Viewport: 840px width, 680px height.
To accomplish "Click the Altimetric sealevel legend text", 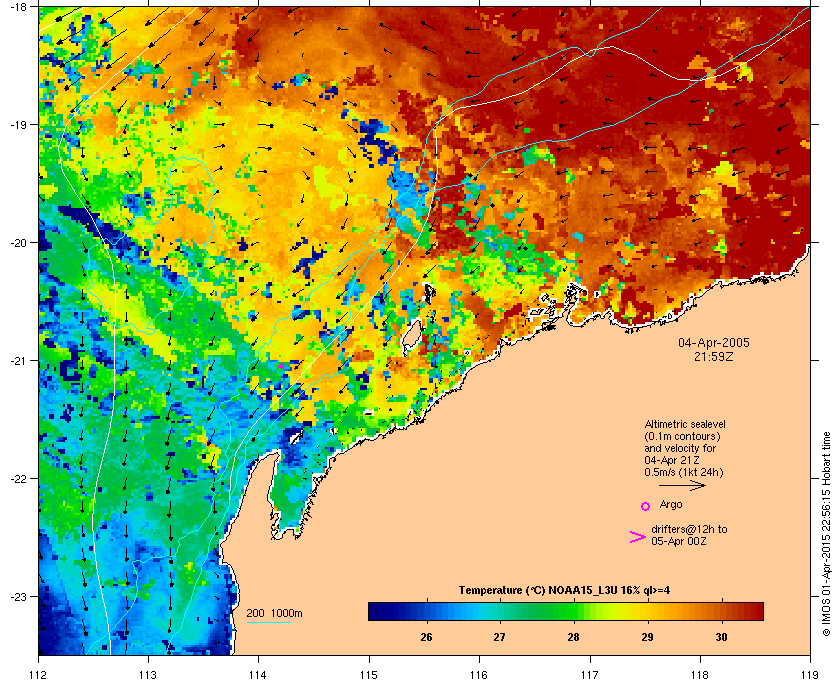I will (x=685, y=424).
